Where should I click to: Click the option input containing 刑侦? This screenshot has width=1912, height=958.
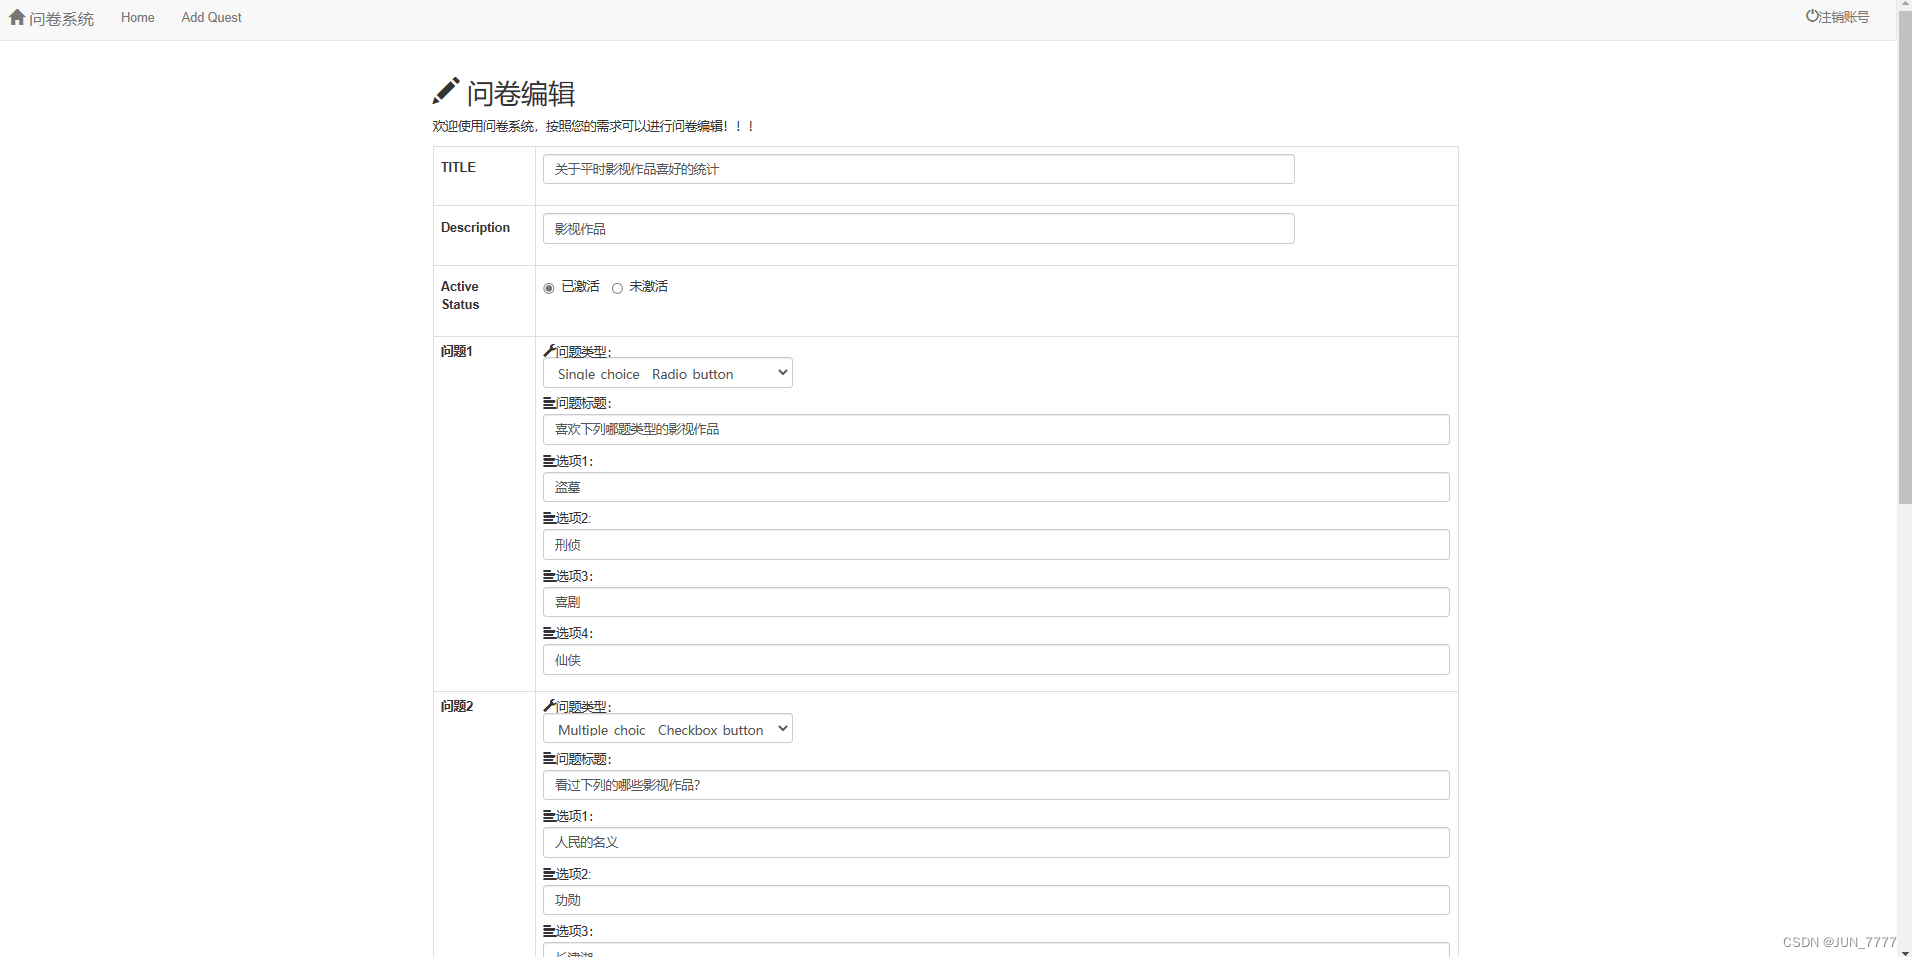click(x=996, y=544)
